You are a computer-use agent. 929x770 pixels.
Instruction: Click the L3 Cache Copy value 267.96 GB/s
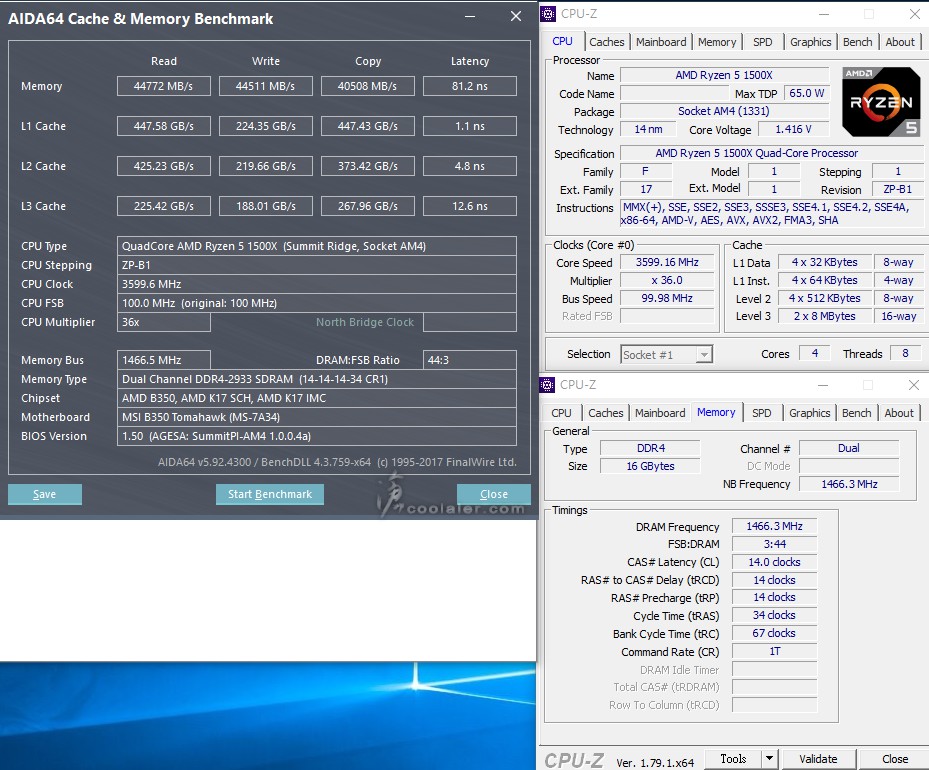pyautogui.click(x=367, y=206)
